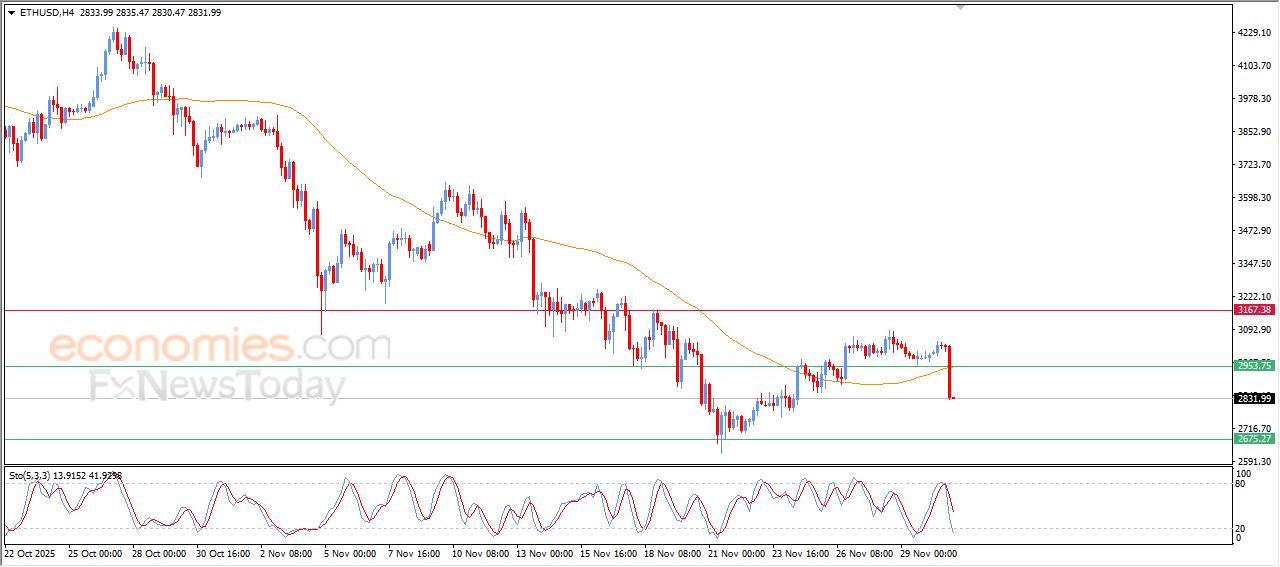This screenshot has width=1280, height=567.
Task: Click the 10 Nov 08:00 time label
Action: click(478, 552)
